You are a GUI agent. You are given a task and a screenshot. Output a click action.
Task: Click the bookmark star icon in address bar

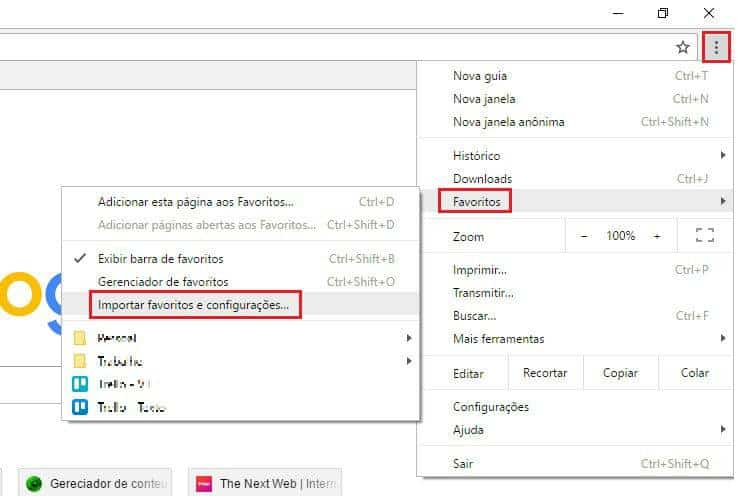point(683,47)
